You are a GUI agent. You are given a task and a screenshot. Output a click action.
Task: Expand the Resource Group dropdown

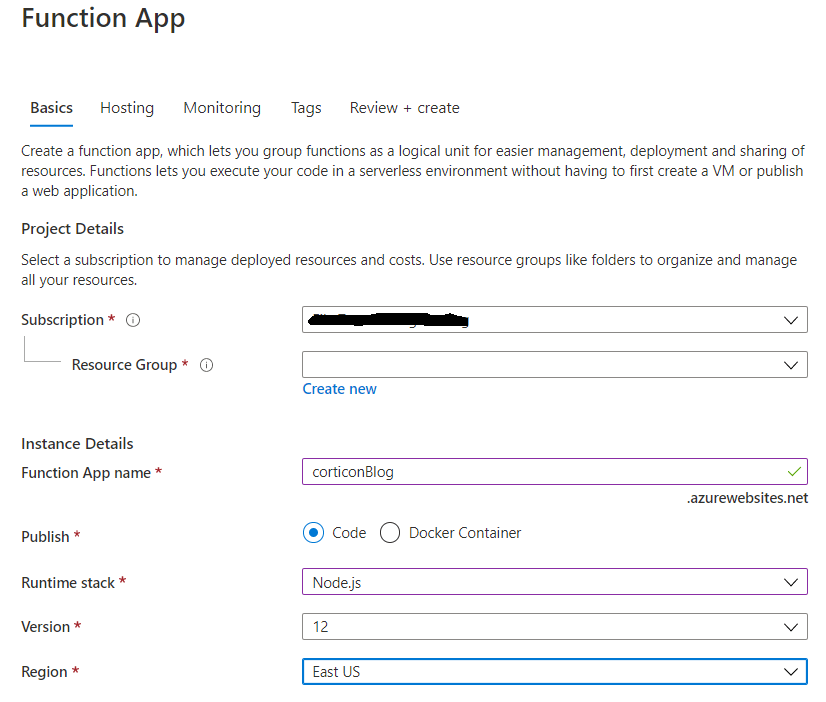(x=554, y=365)
